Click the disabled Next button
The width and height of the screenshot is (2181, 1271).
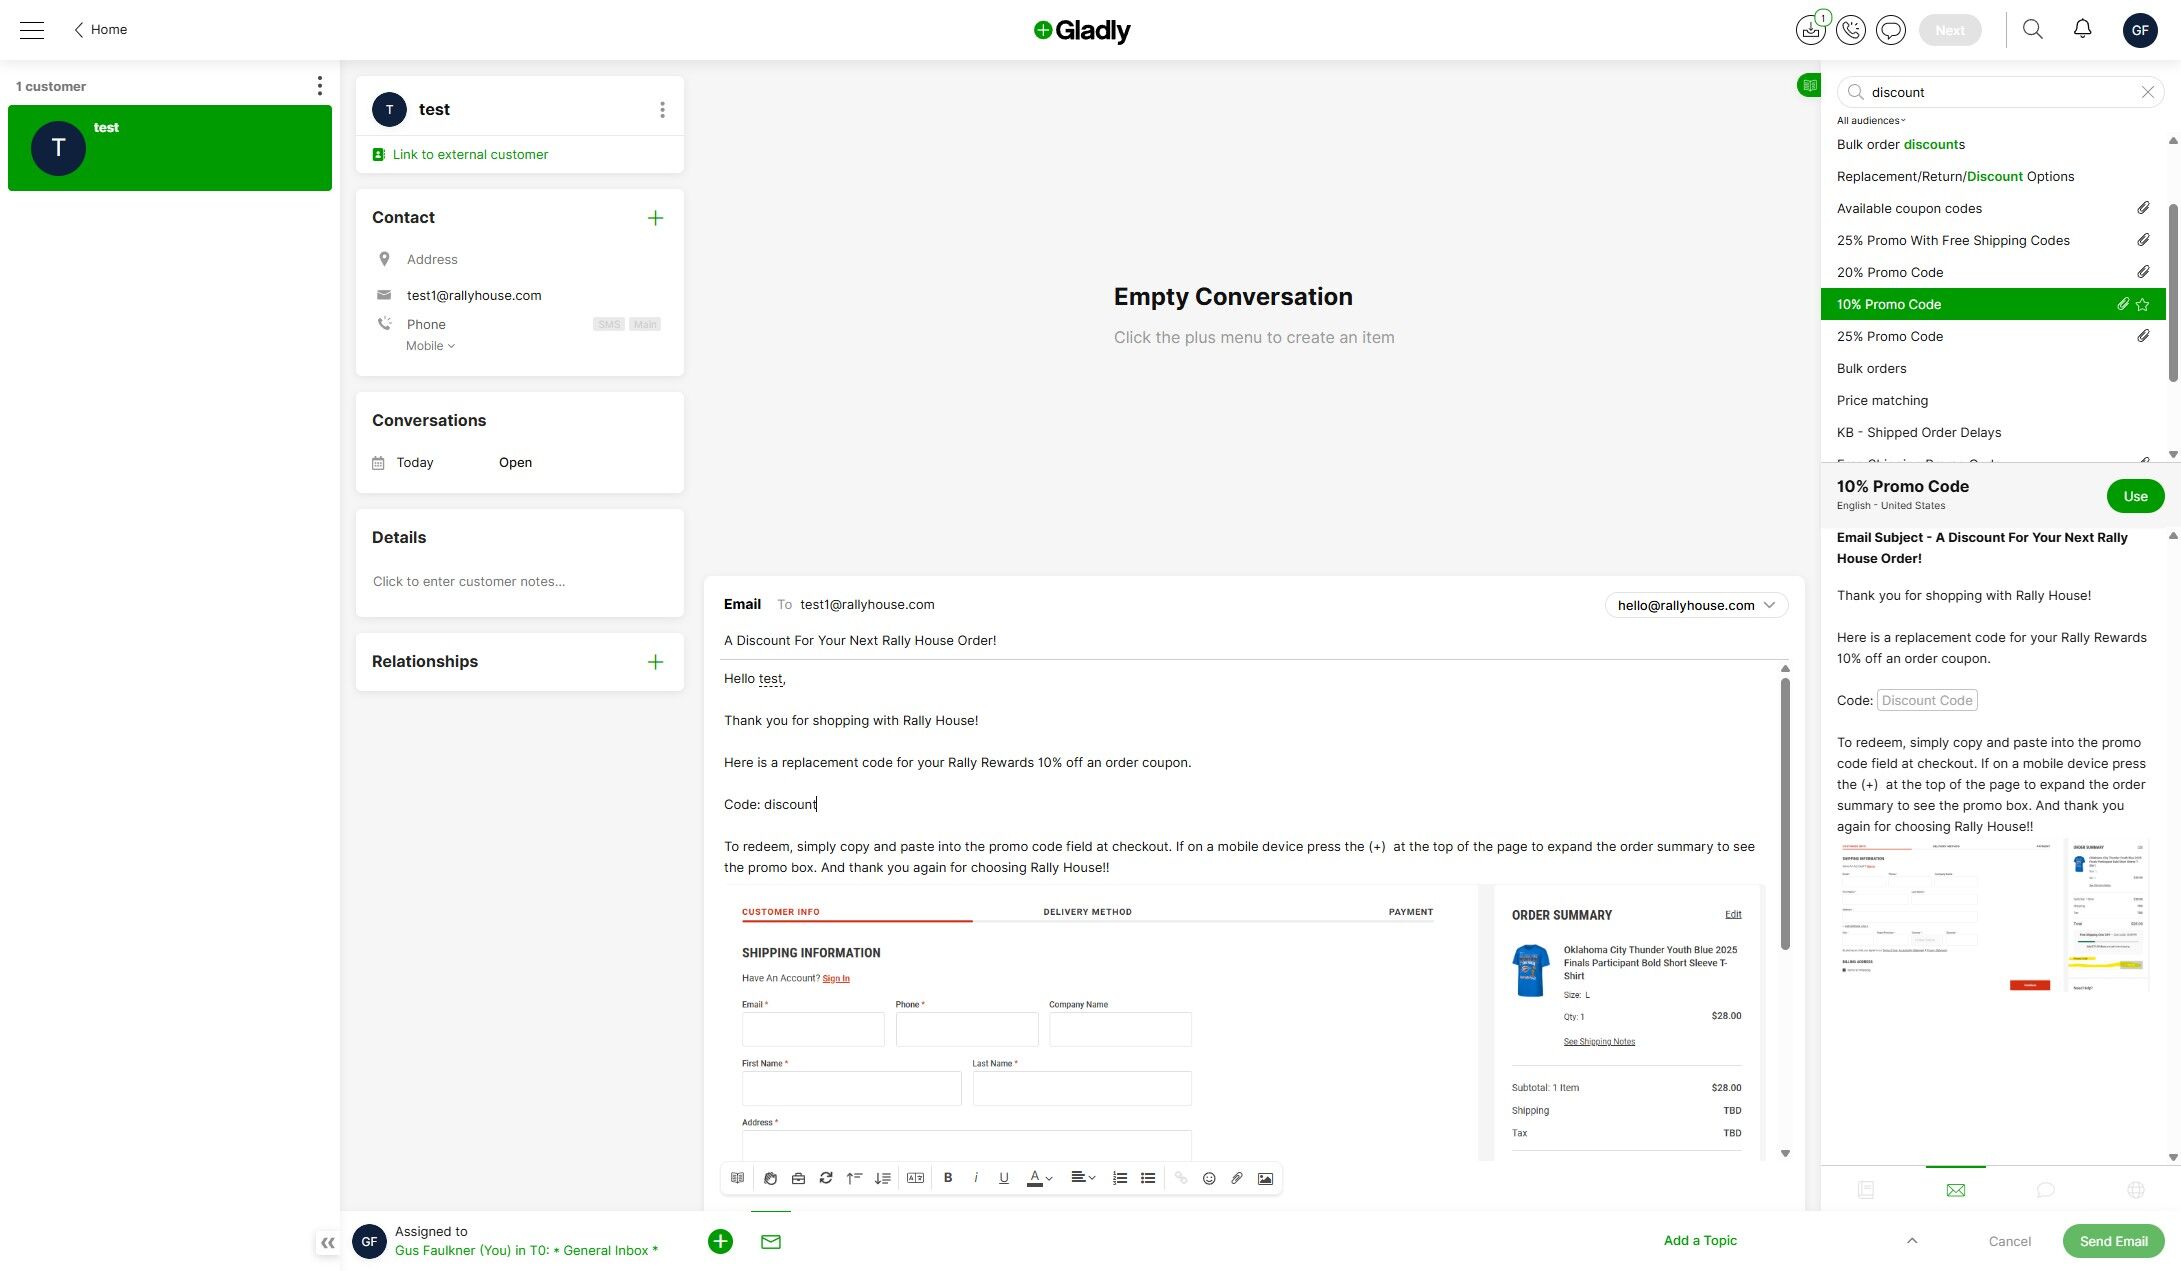tap(1950, 30)
